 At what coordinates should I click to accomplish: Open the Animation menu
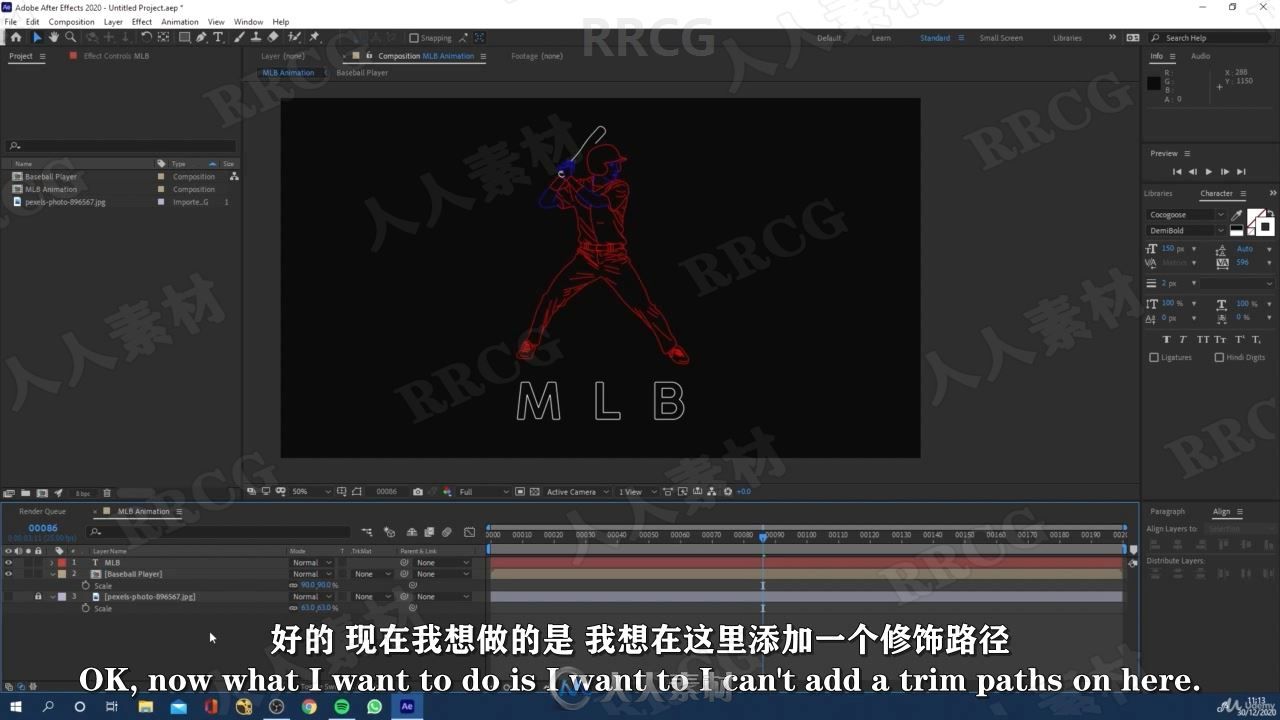point(180,22)
